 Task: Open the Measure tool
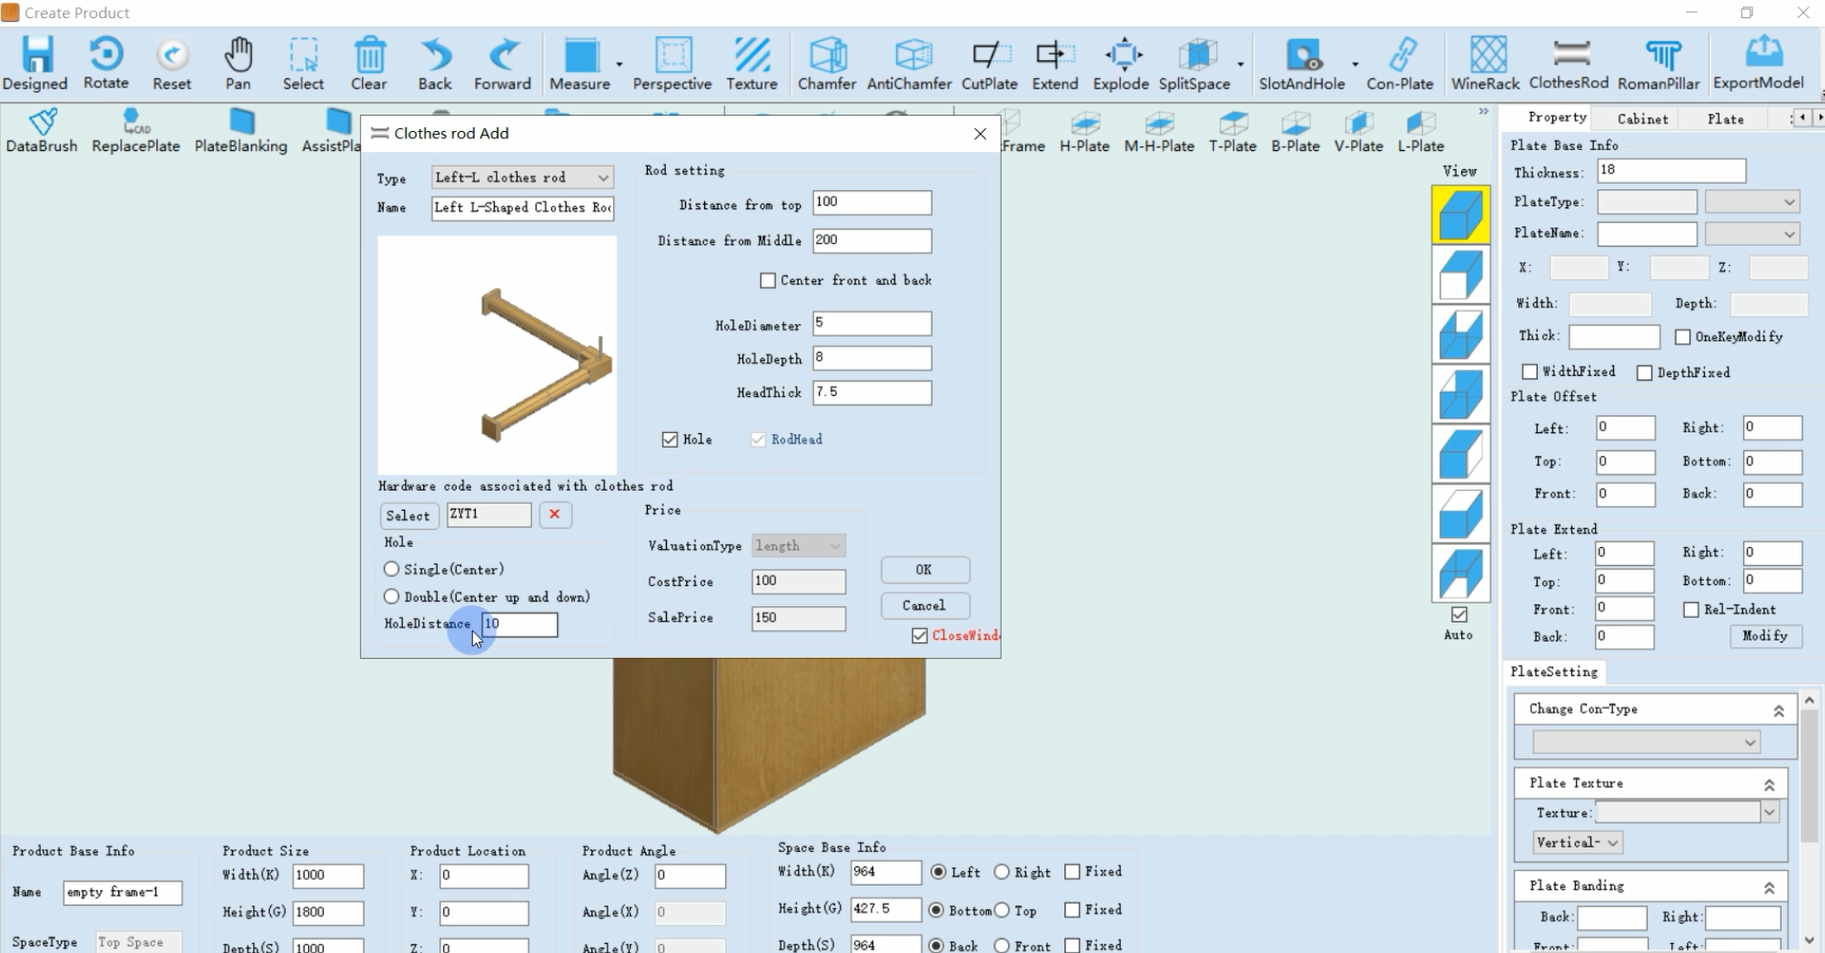point(580,63)
